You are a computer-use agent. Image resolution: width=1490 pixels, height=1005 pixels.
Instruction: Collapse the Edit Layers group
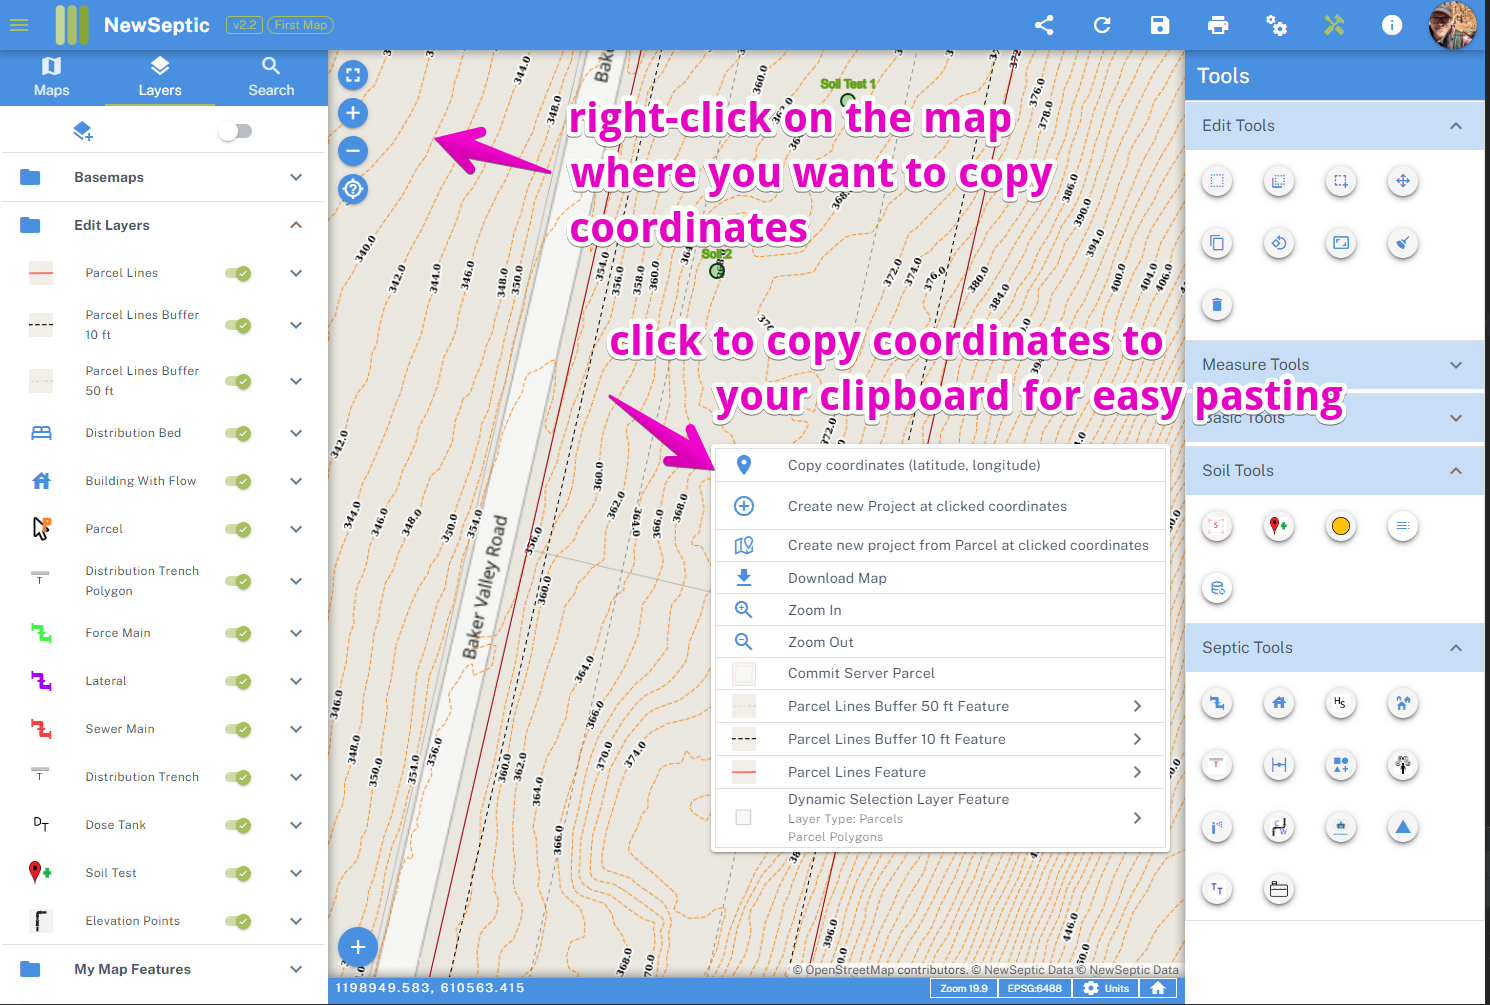point(296,225)
